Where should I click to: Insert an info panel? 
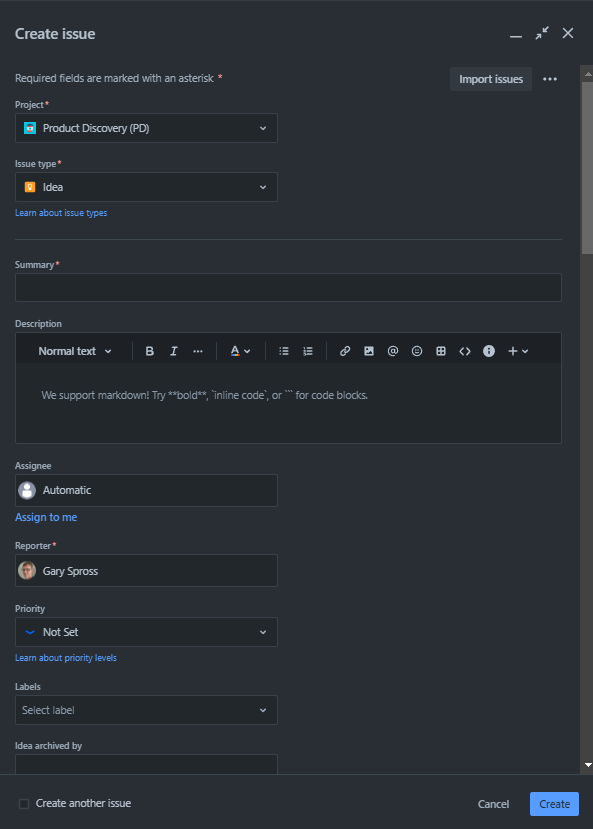click(x=489, y=351)
